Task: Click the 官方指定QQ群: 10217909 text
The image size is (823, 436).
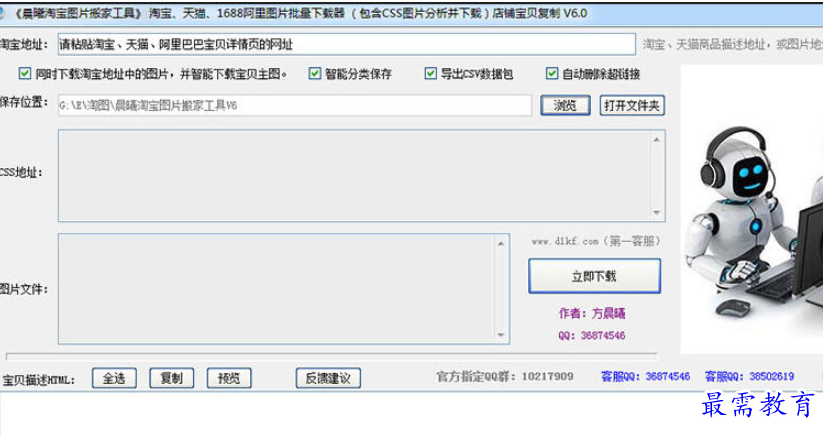Action: coord(505,376)
